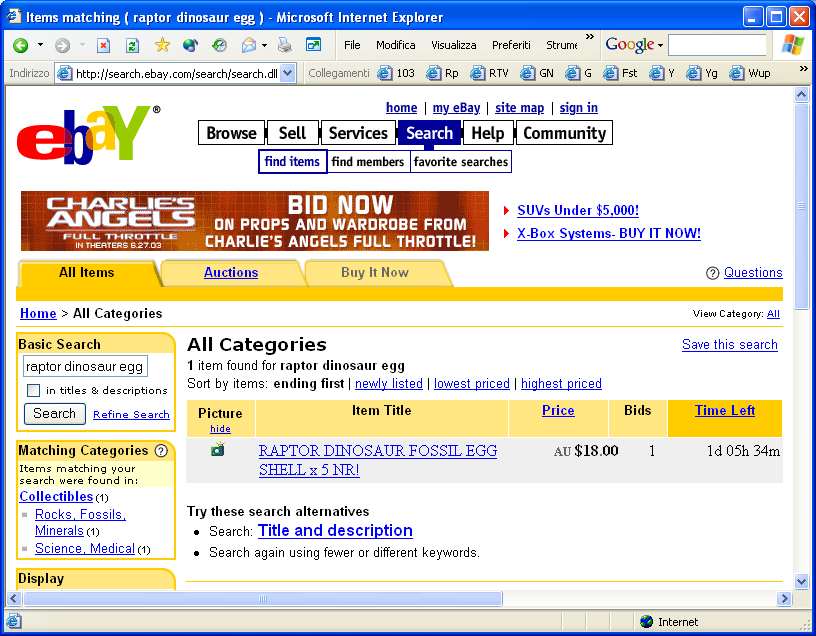Click the Mail envelope icon

pos(249,45)
